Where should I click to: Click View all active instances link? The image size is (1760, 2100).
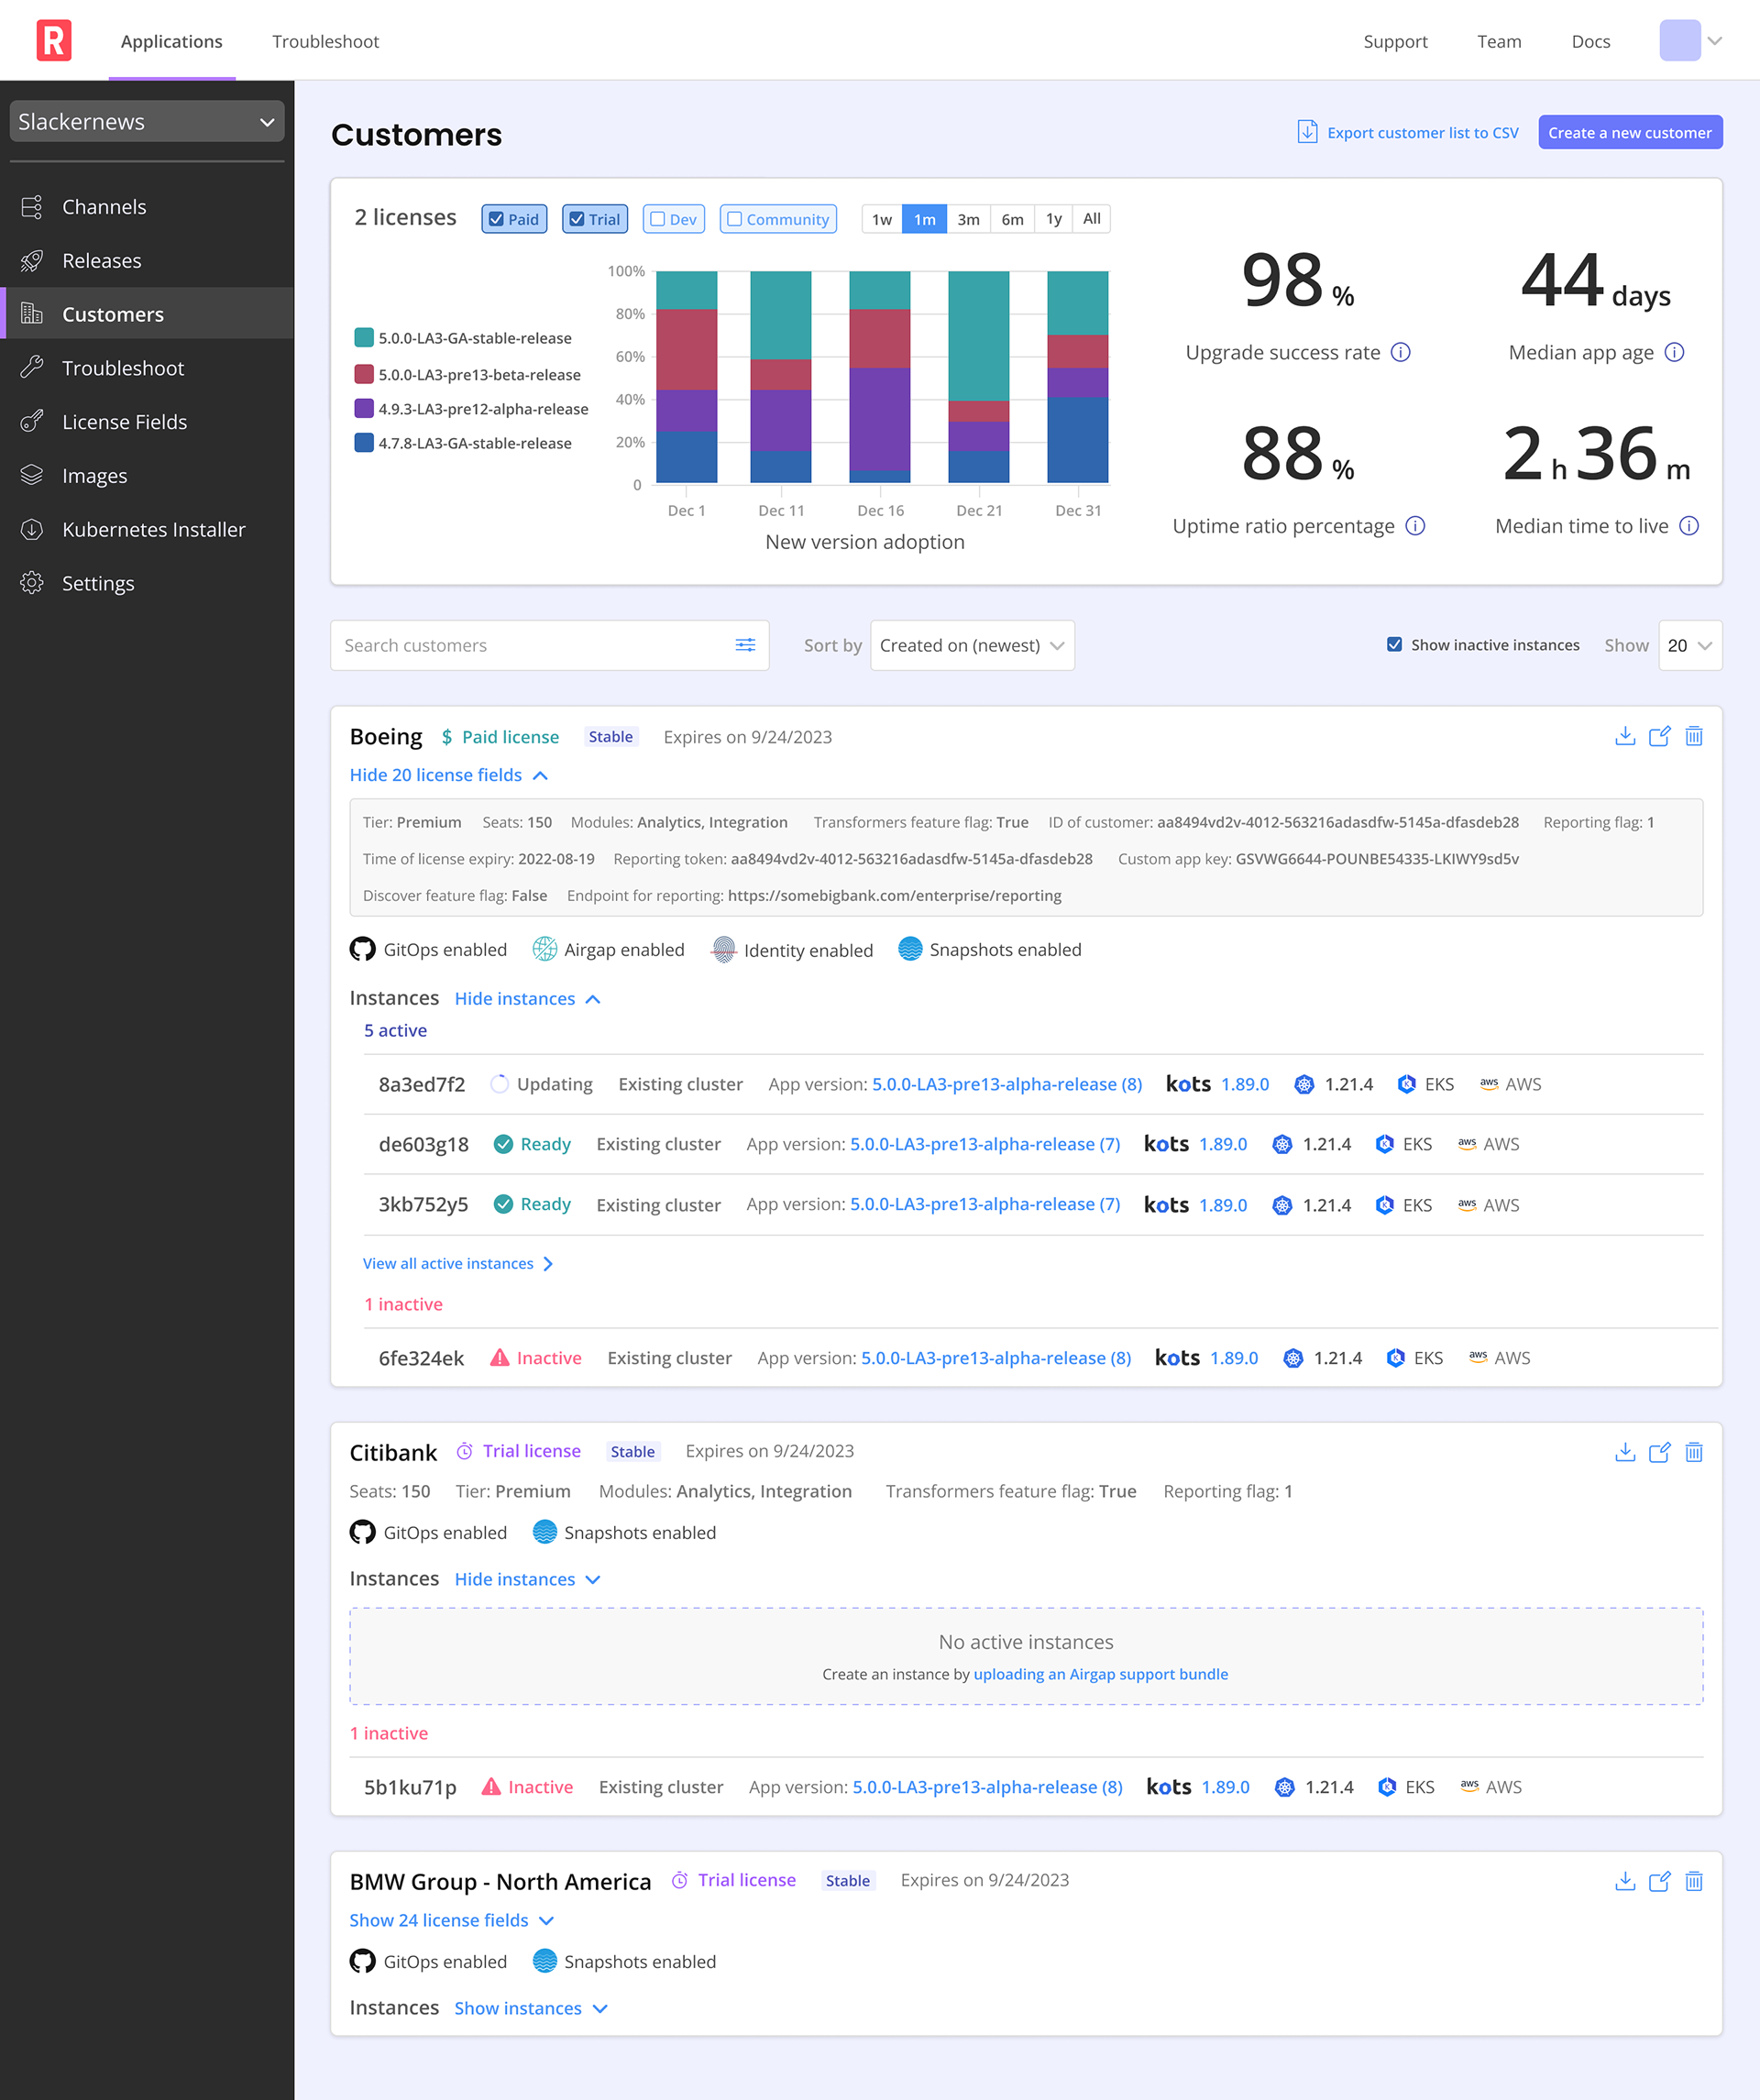[x=457, y=1264]
